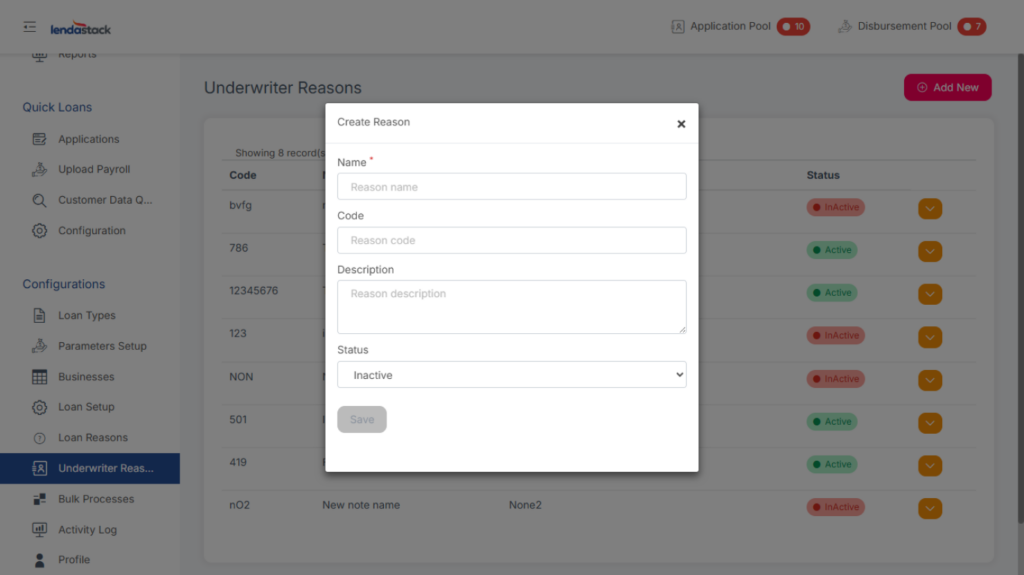
Task: Expand actions chevron for code bvfg row
Action: click(x=930, y=209)
